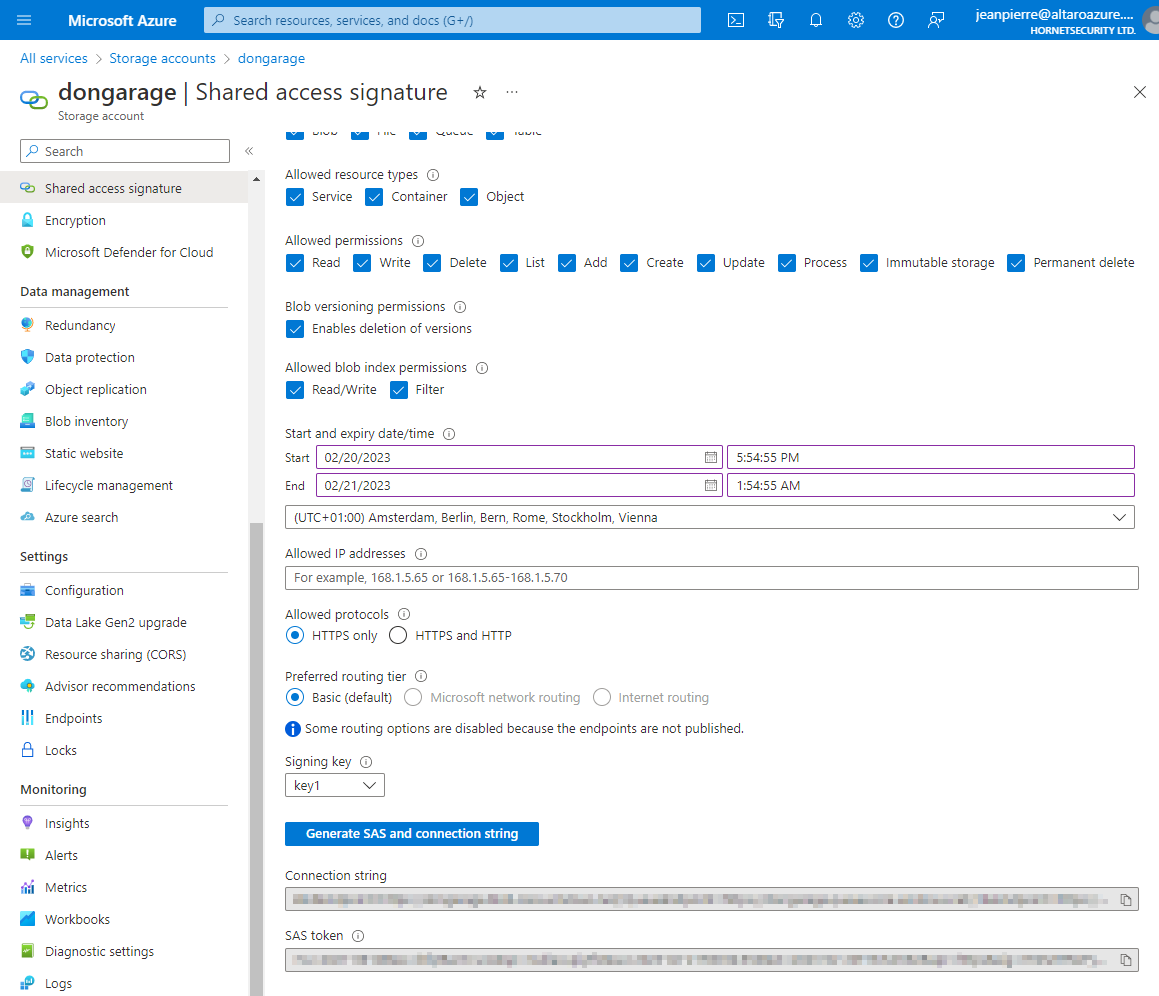Click the sidebar vertical scrollbar

256,758
